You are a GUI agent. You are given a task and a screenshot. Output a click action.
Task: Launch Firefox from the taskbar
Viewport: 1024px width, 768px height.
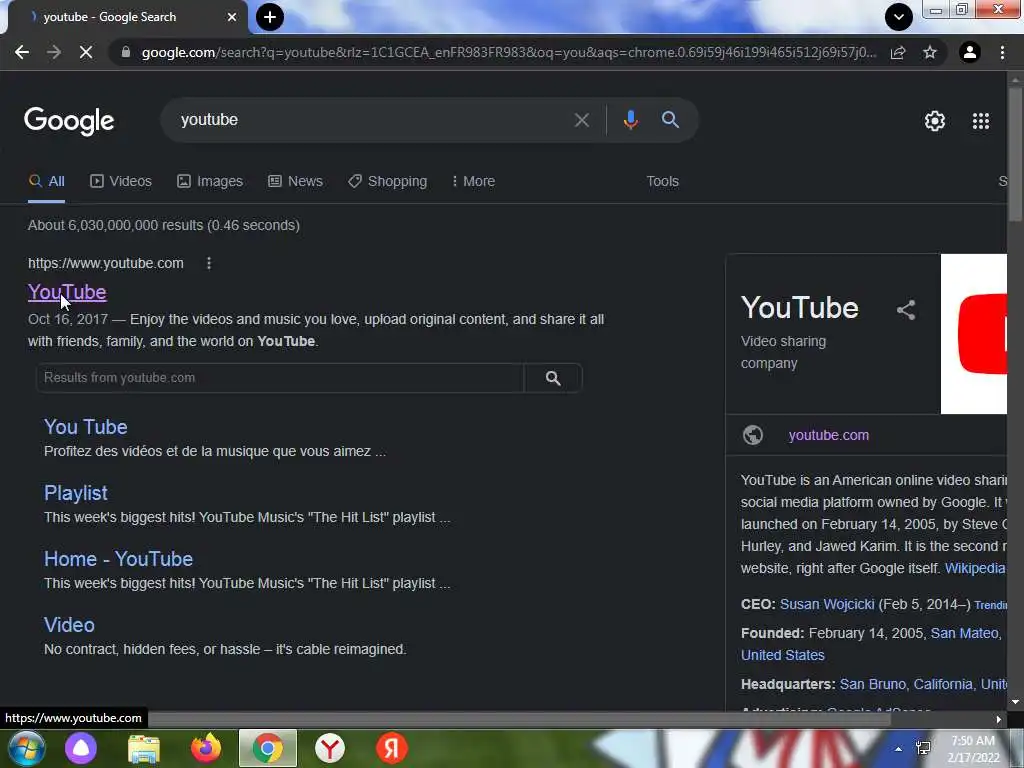pos(206,748)
